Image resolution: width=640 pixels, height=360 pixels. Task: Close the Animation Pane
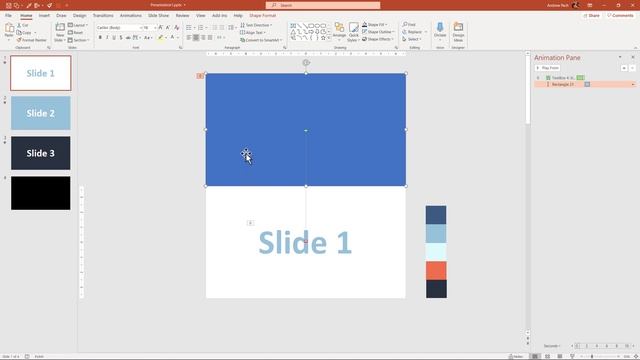633,58
